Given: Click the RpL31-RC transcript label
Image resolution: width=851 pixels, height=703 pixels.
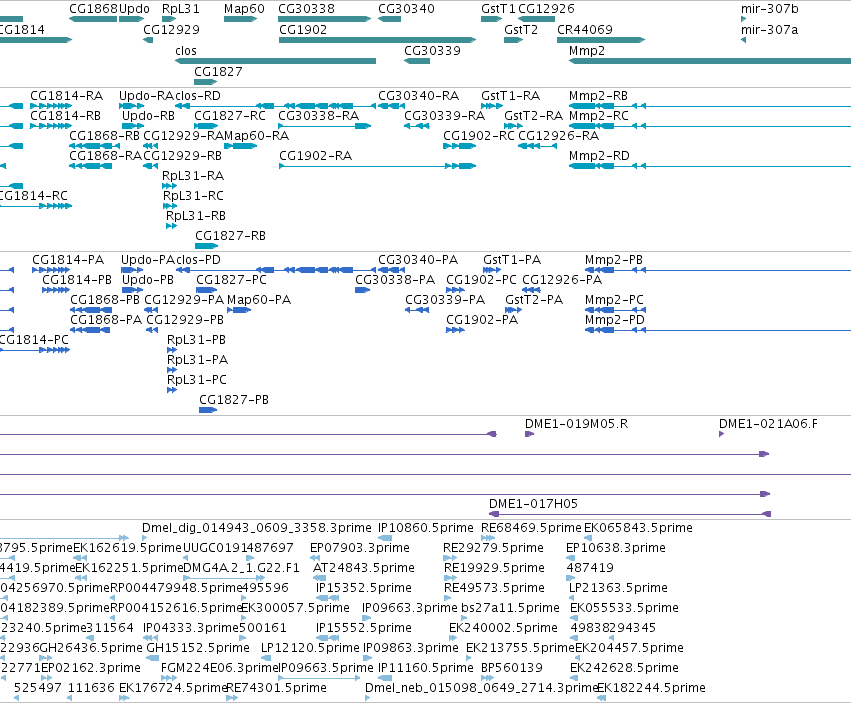Looking at the screenshot, I should click(193, 197).
